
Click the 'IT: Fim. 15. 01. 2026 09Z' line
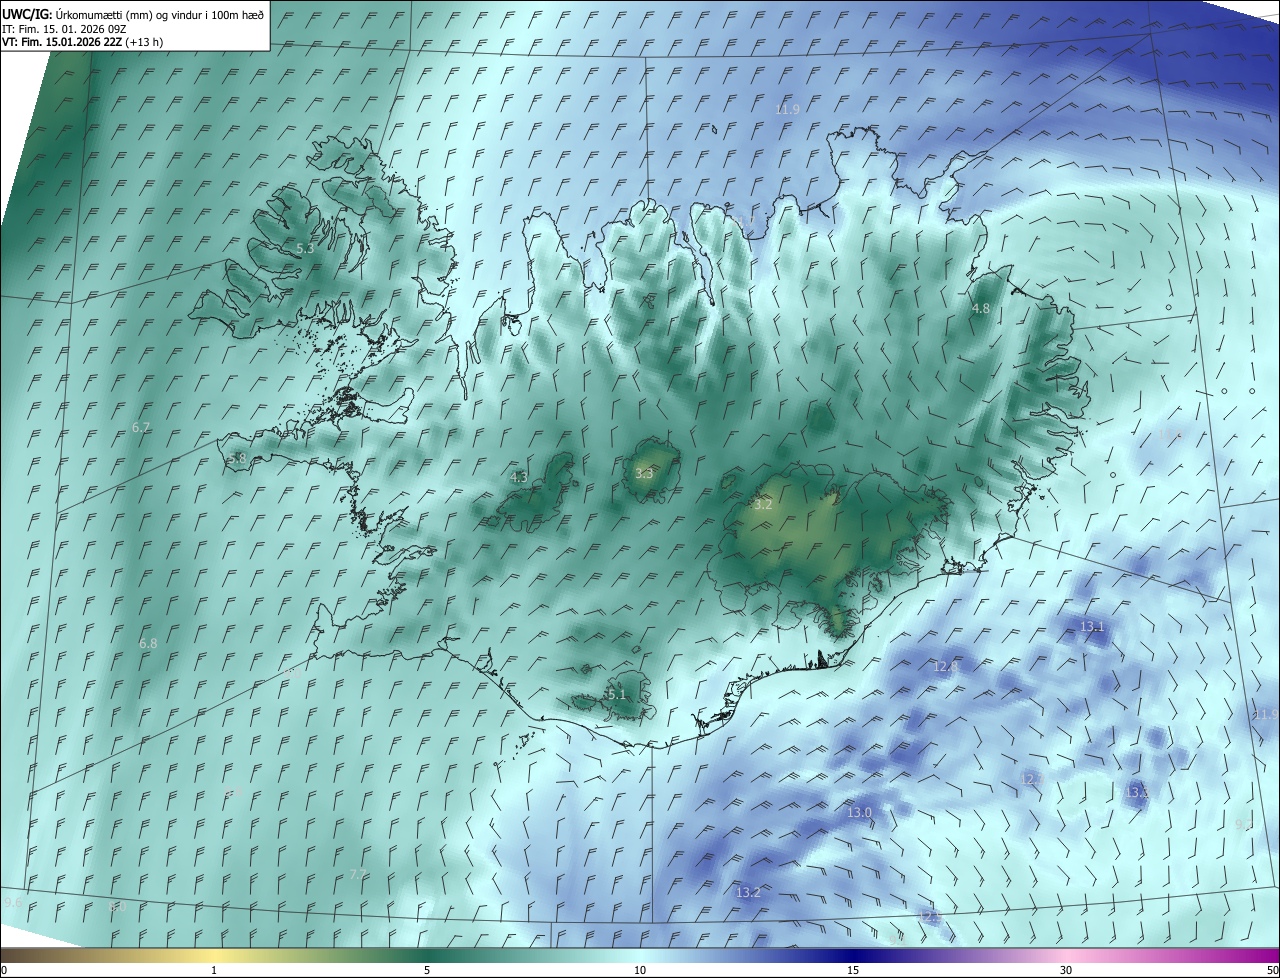(x=64, y=29)
